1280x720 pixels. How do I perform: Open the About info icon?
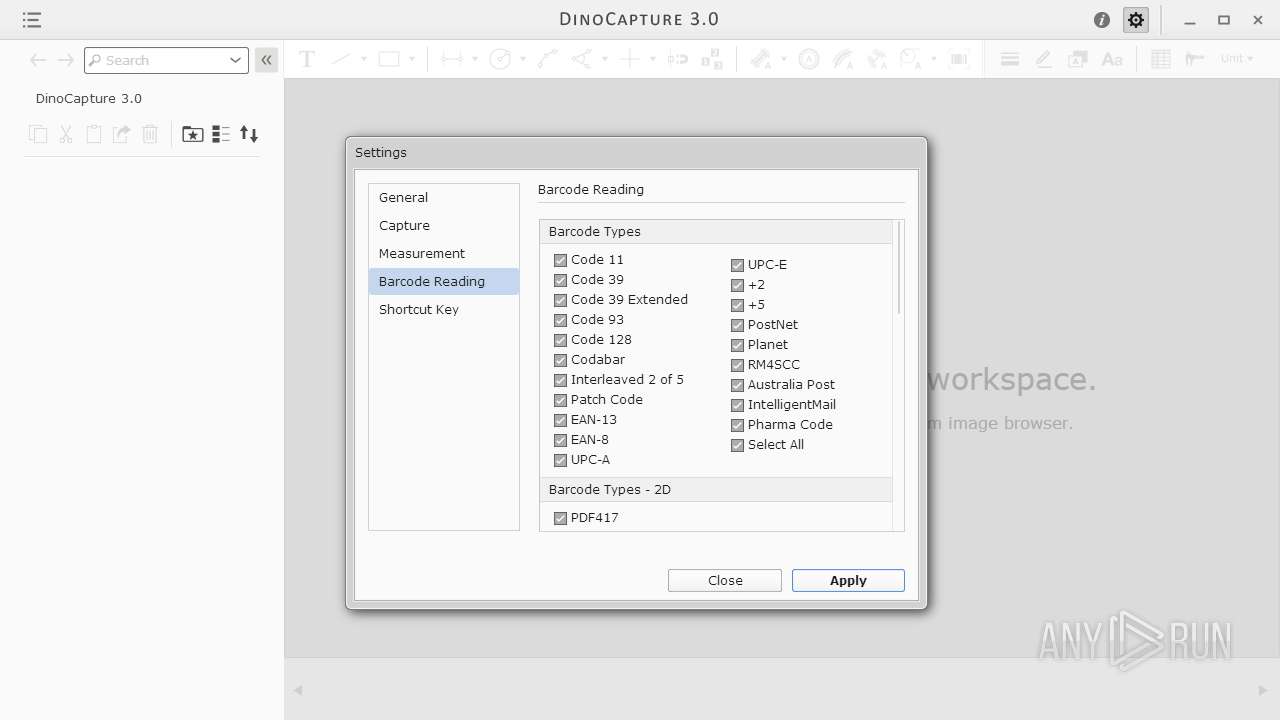[x=1102, y=20]
